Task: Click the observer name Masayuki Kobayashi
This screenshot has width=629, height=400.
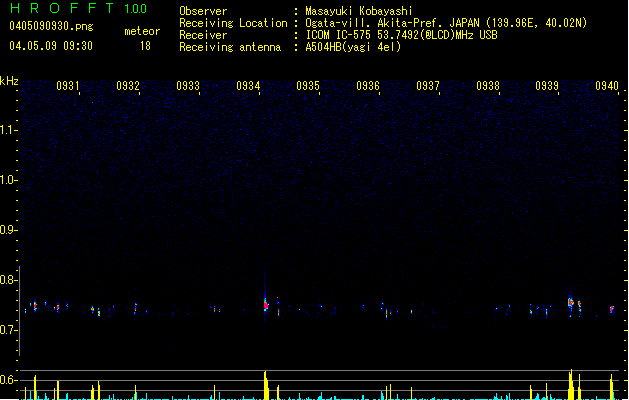Action: click(359, 11)
